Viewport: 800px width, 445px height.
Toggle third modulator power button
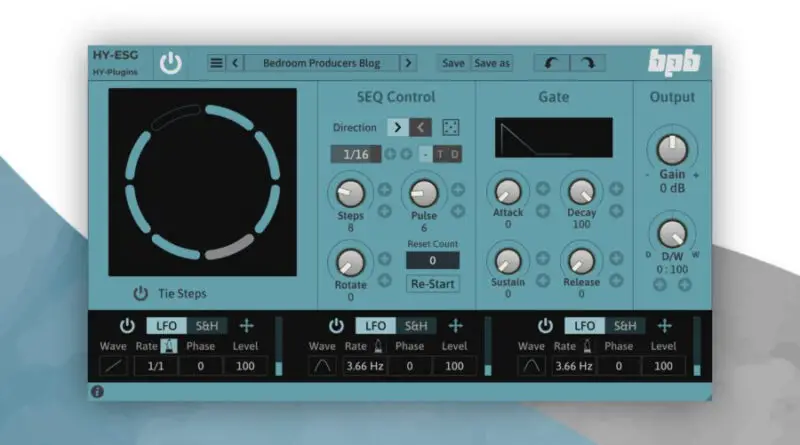[x=545, y=326]
